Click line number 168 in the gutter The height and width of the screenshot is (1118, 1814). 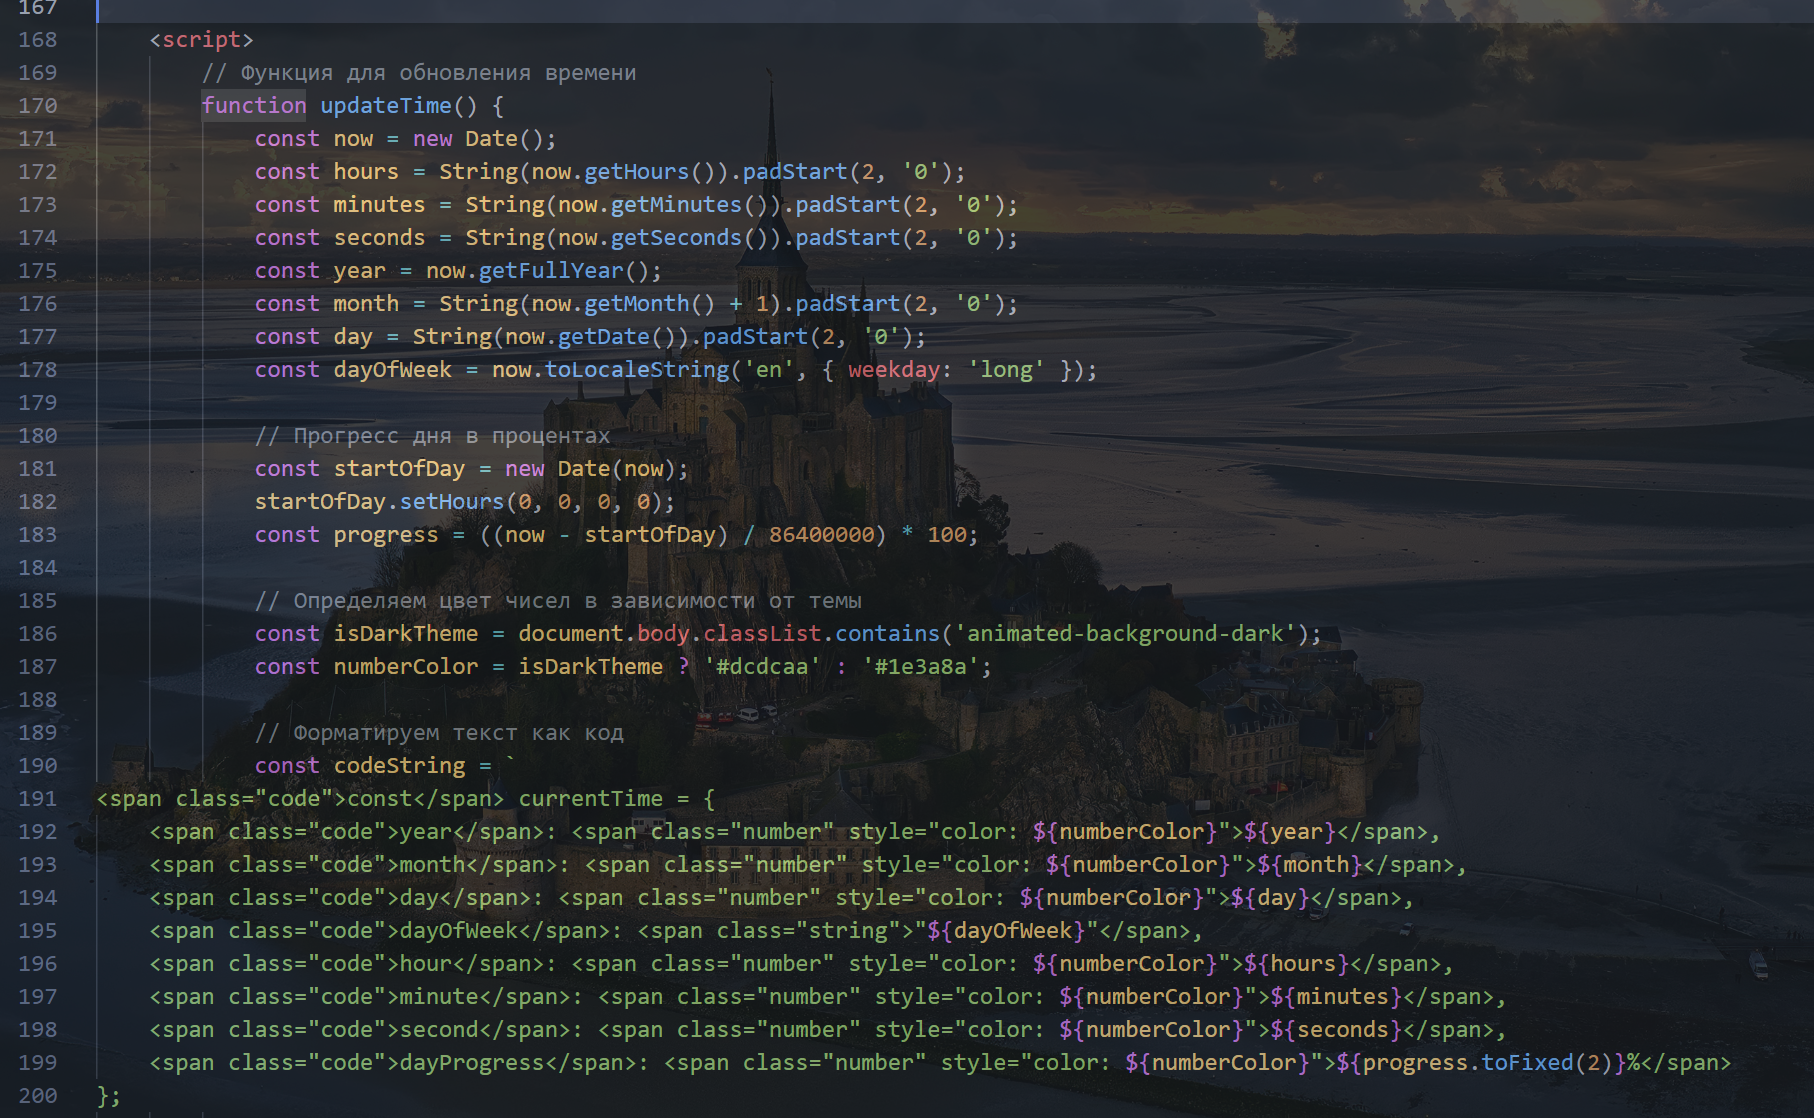click(38, 40)
